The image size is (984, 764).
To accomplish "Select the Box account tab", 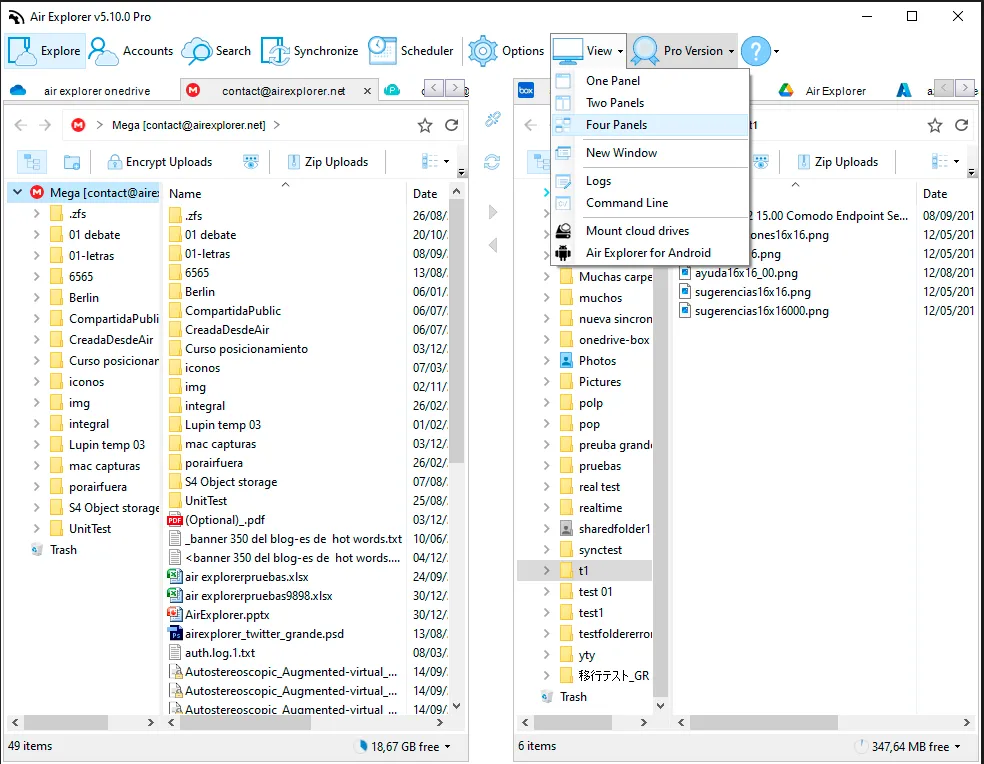I will [x=526, y=90].
